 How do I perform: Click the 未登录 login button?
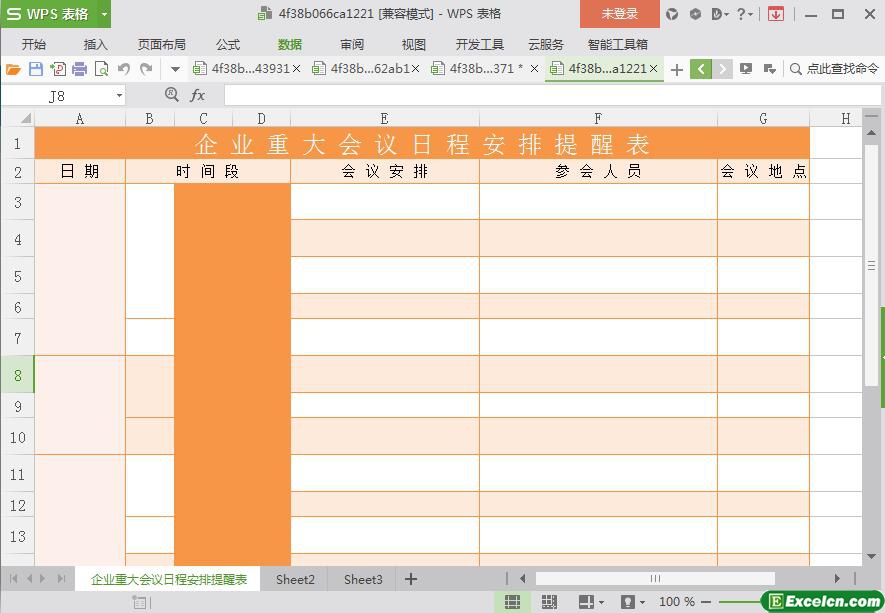(619, 14)
